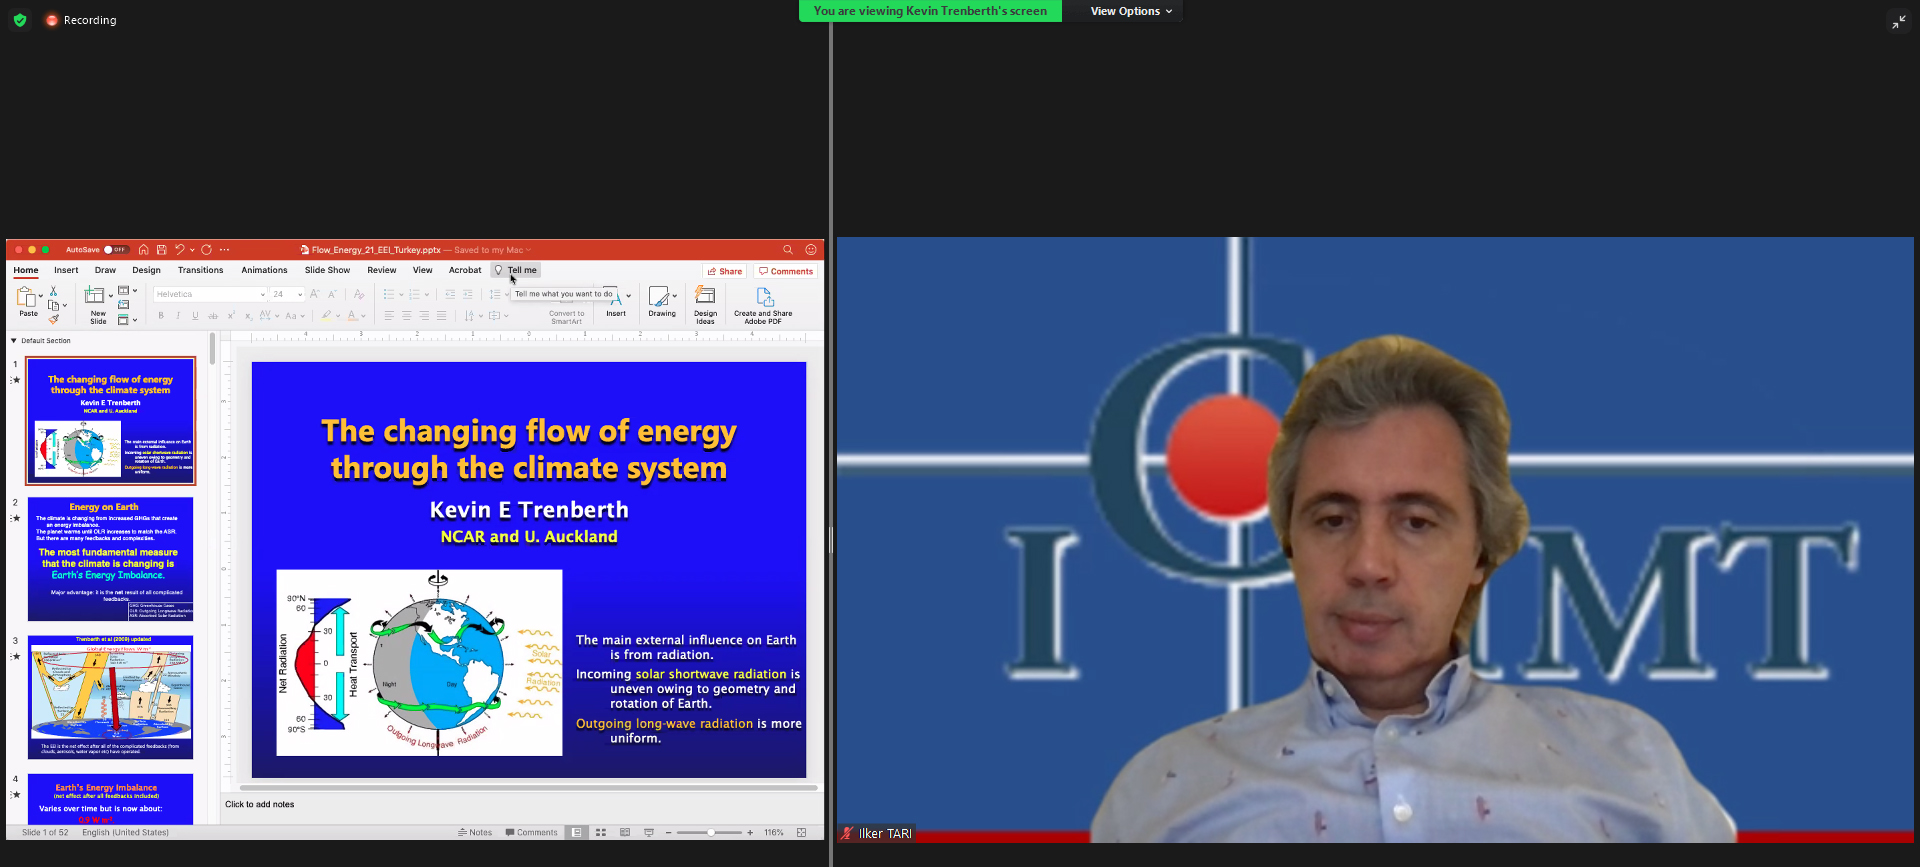This screenshot has width=1920, height=867.
Task: Open the Transitions ribbon tab
Action: 200,270
